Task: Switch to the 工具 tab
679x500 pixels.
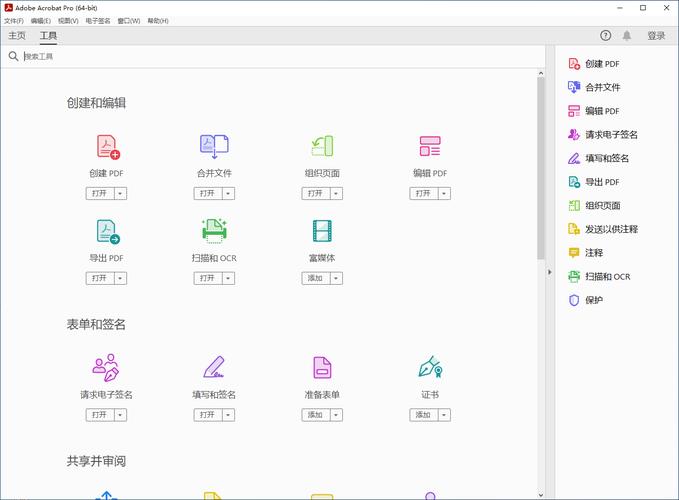Action: click(x=48, y=35)
